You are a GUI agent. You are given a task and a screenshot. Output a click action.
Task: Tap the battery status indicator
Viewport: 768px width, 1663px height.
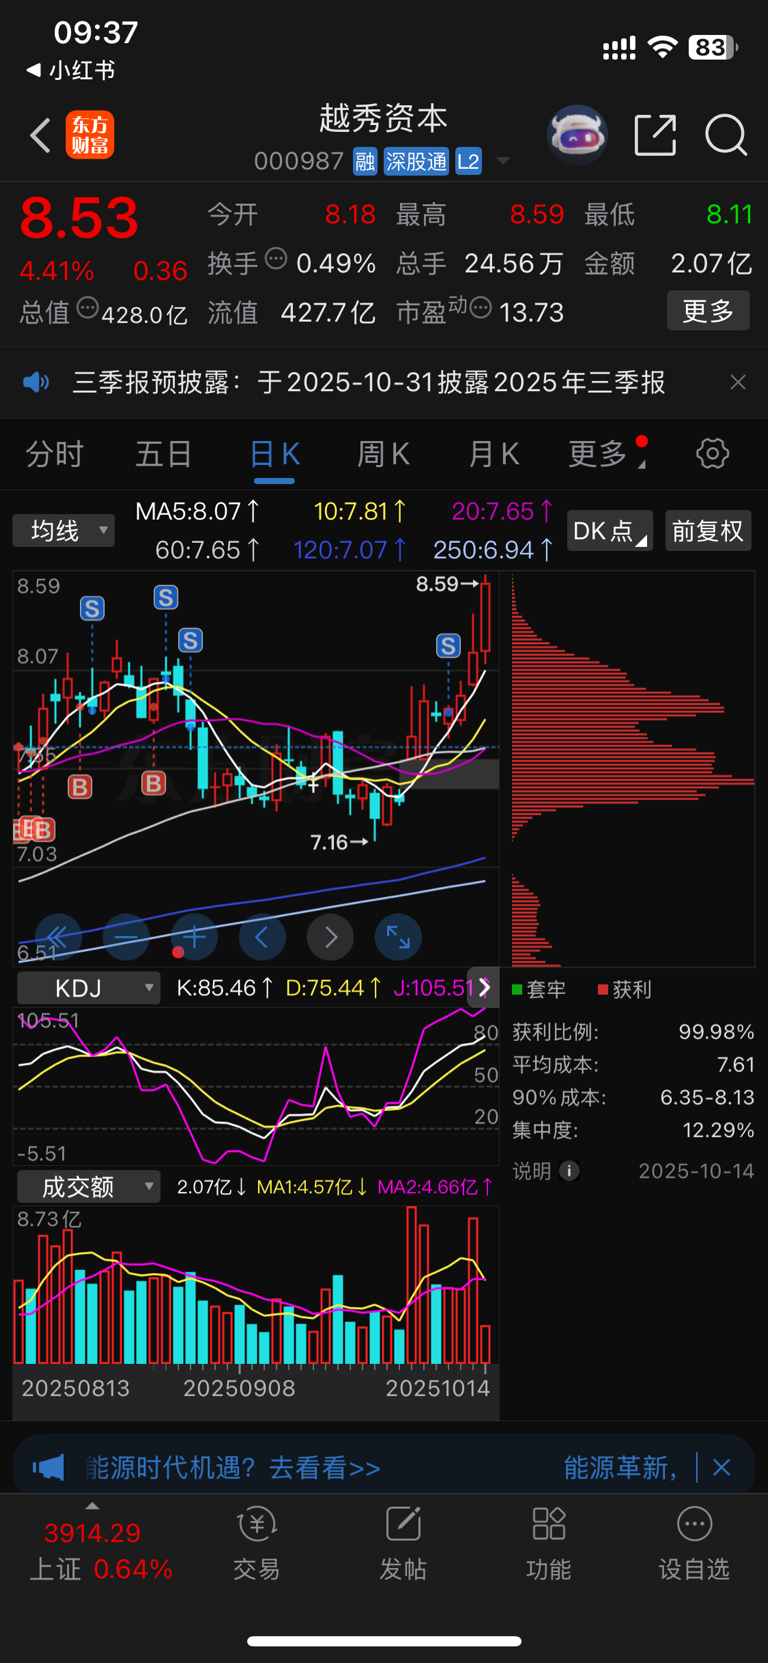point(713,47)
